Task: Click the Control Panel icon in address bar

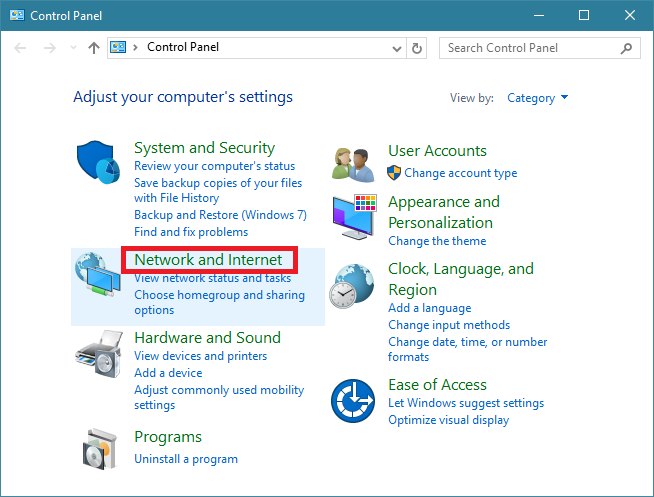Action: [x=118, y=47]
